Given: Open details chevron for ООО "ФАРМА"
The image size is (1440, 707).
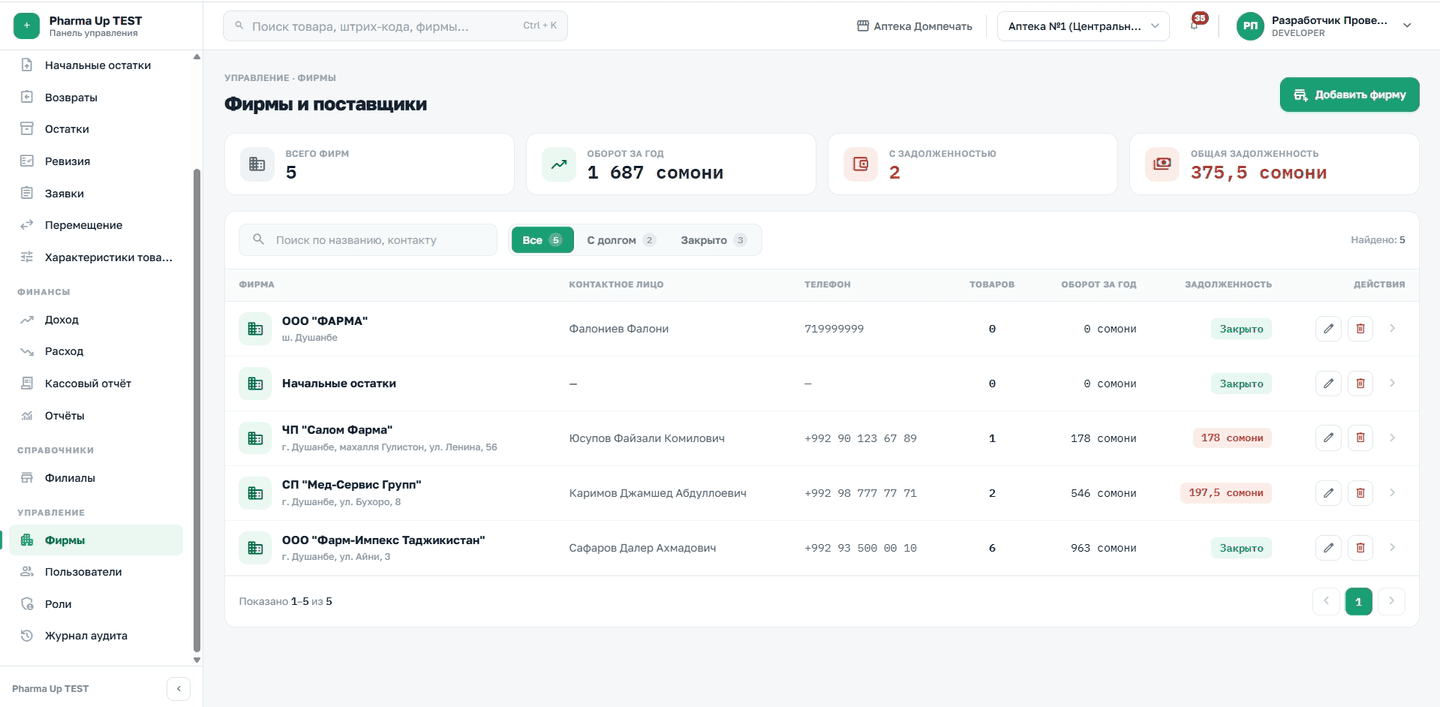Looking at the screenshot, I should (x=1392, y=328).
